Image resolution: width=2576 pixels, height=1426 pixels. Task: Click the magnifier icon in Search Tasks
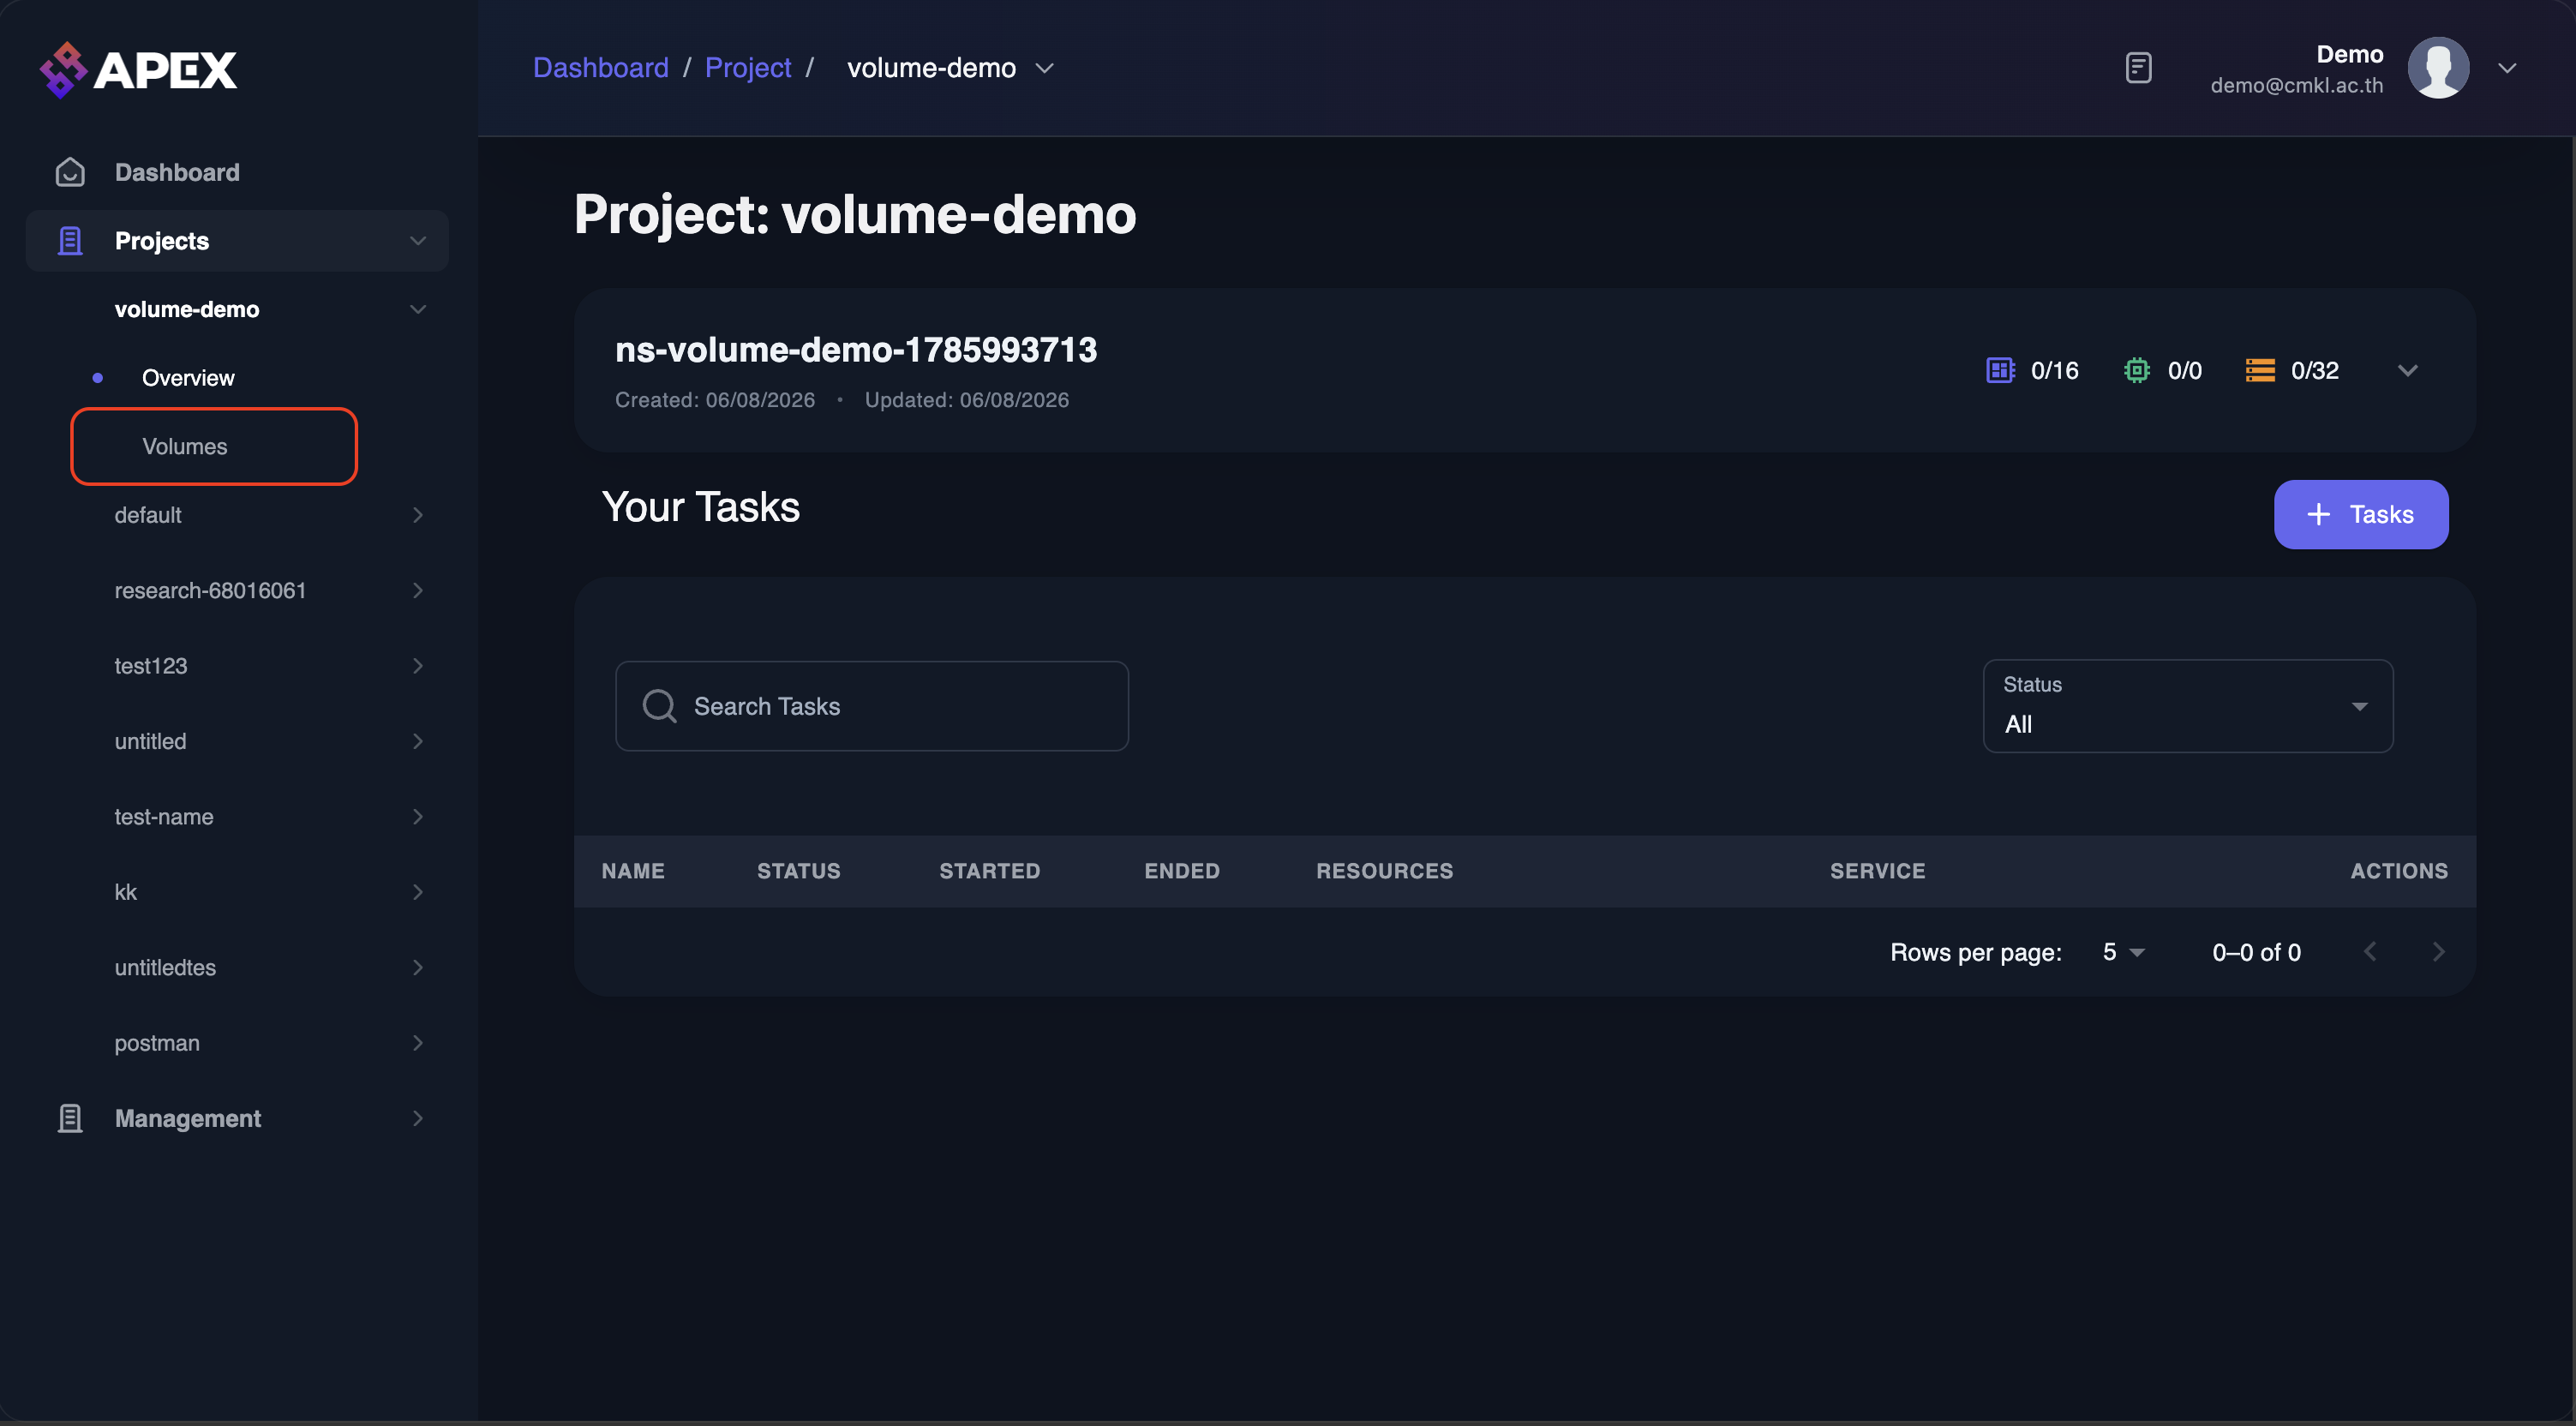(x=660, y=706)
